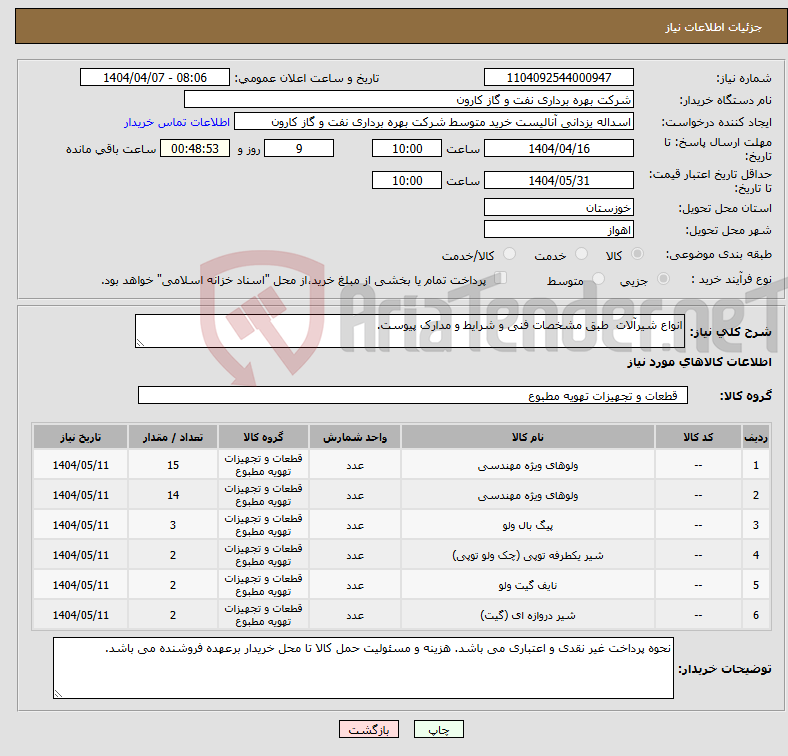Click the delivery province field خوزستان
The height and width of the screenshot is (756, 788).
(x=559, y=207)
